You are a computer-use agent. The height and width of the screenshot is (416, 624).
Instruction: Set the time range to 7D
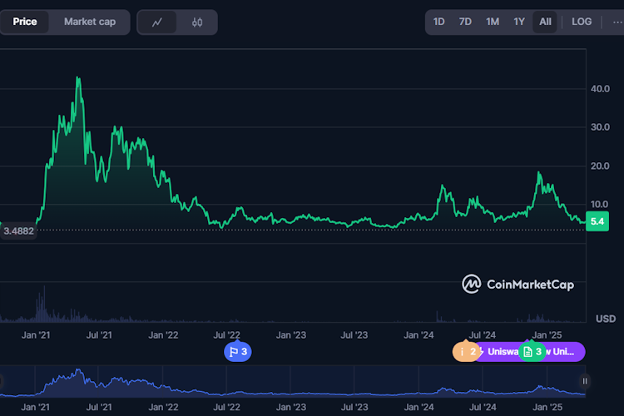(x=465, y=22)
